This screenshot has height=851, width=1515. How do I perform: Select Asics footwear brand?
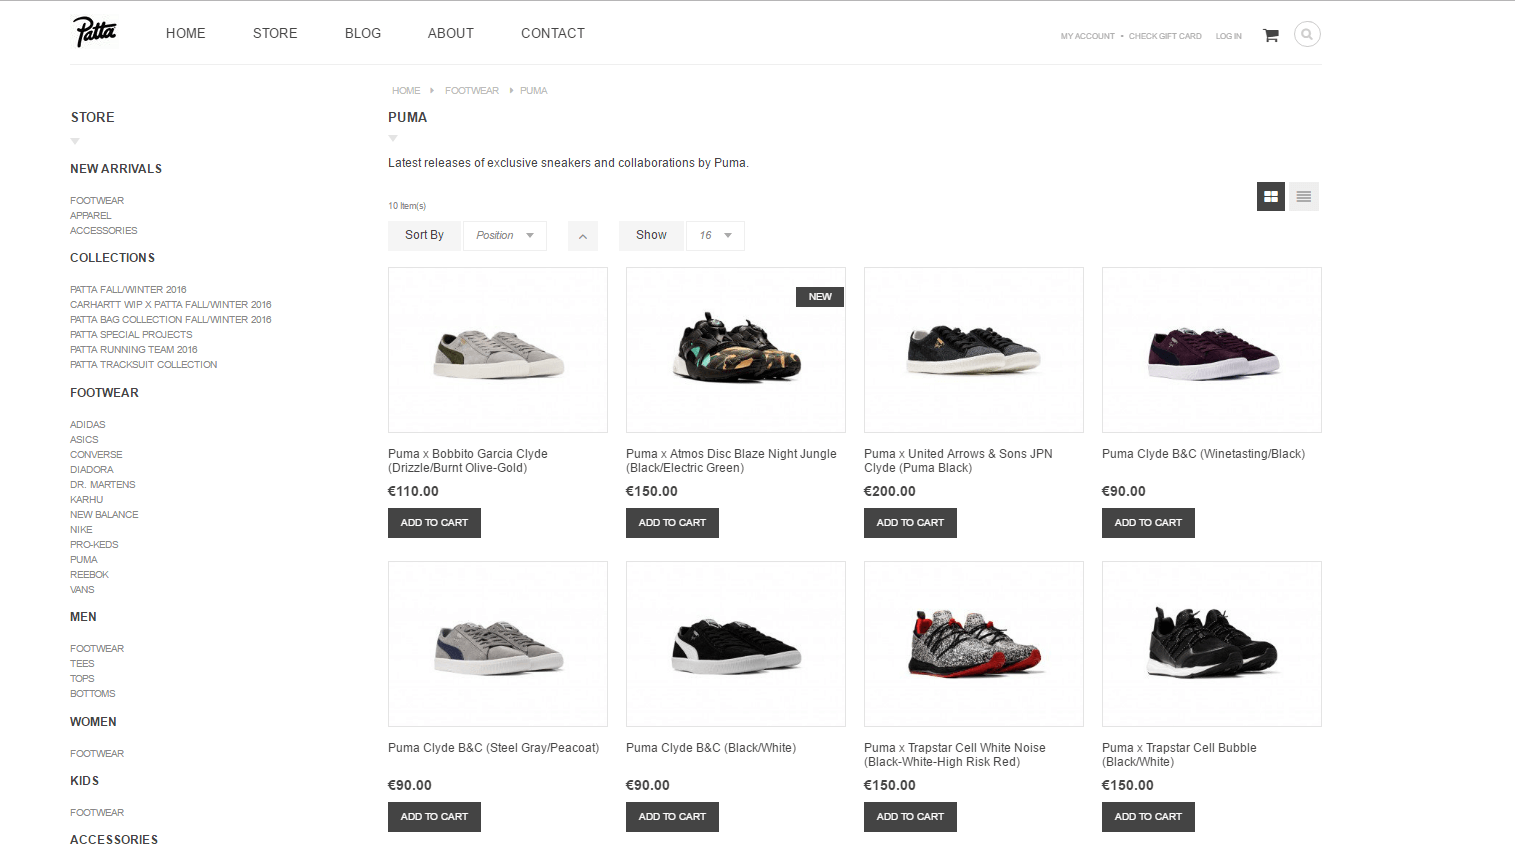[x=84, y=440]
